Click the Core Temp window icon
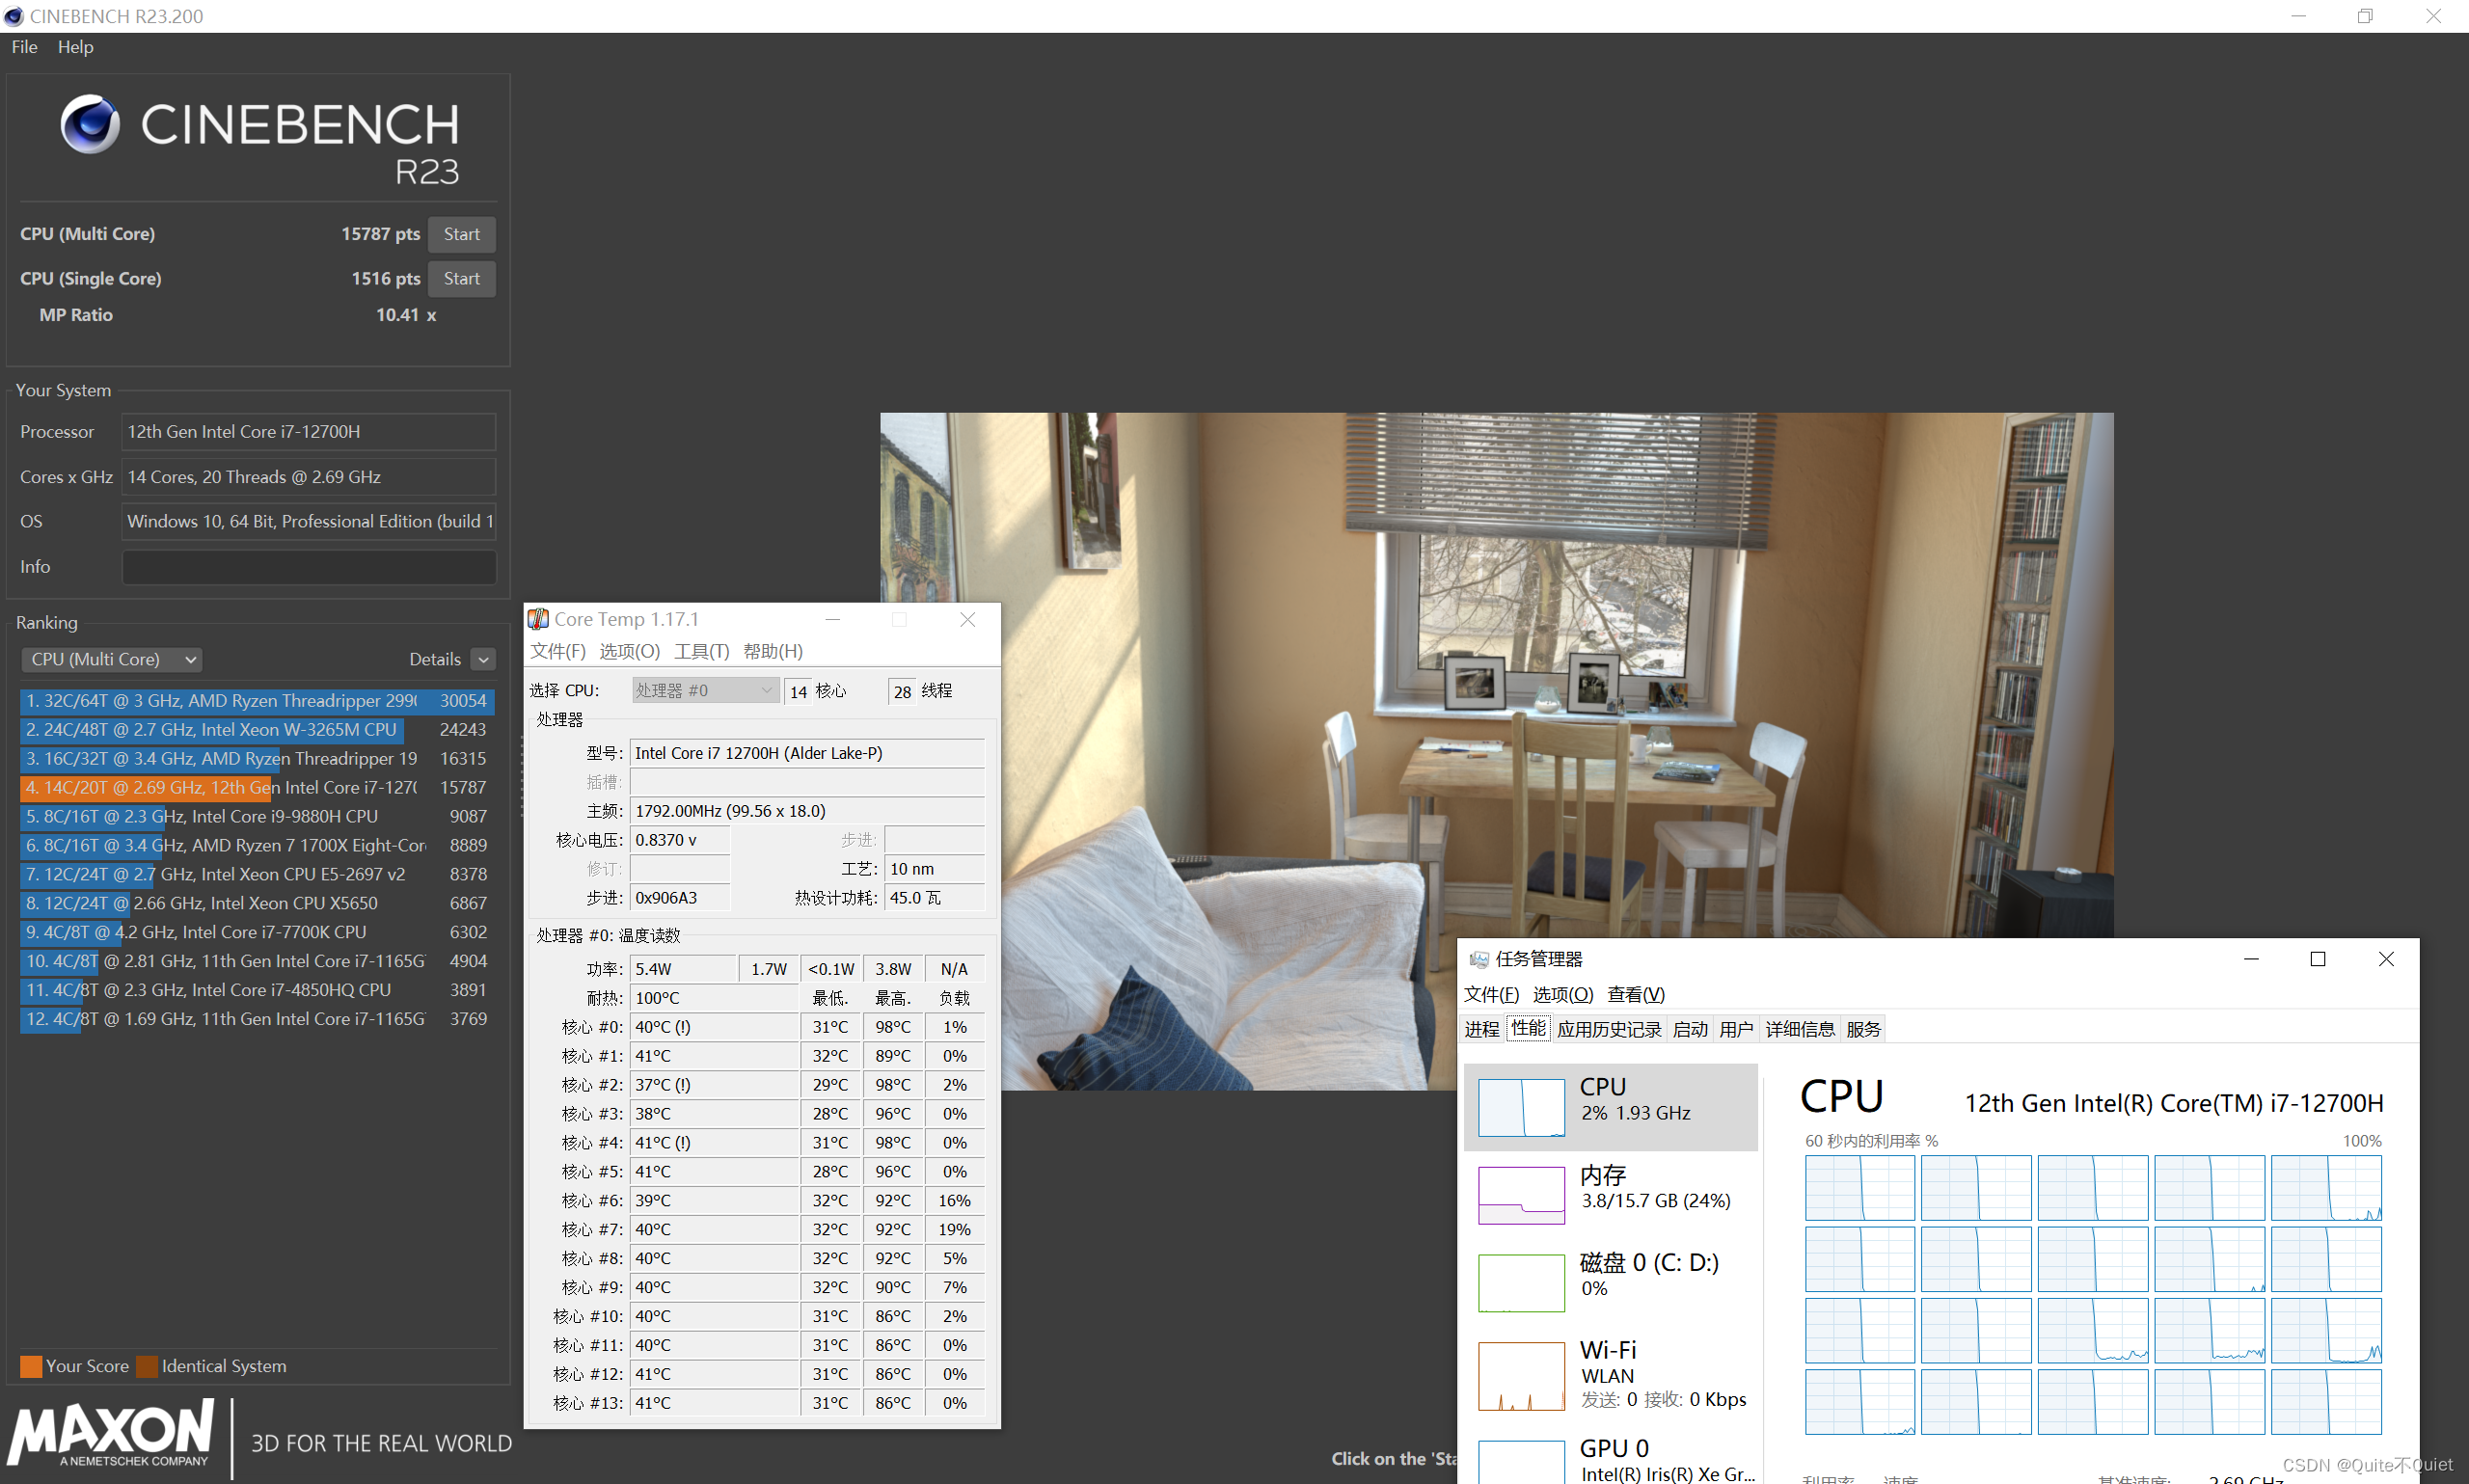Viewport: 2469px width, 1484px height. (x=538, y=619)
